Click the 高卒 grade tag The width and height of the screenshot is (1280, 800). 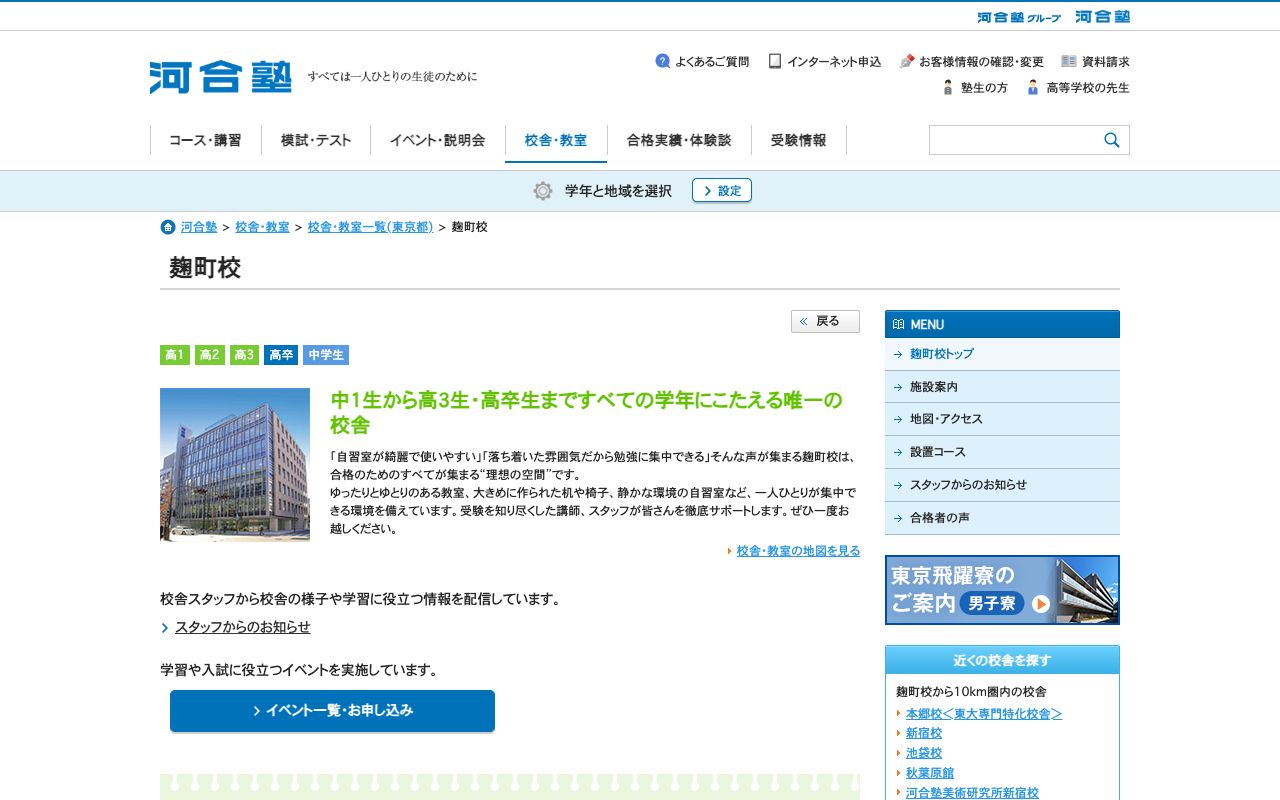pyautogui.click(x=281, y=355)
